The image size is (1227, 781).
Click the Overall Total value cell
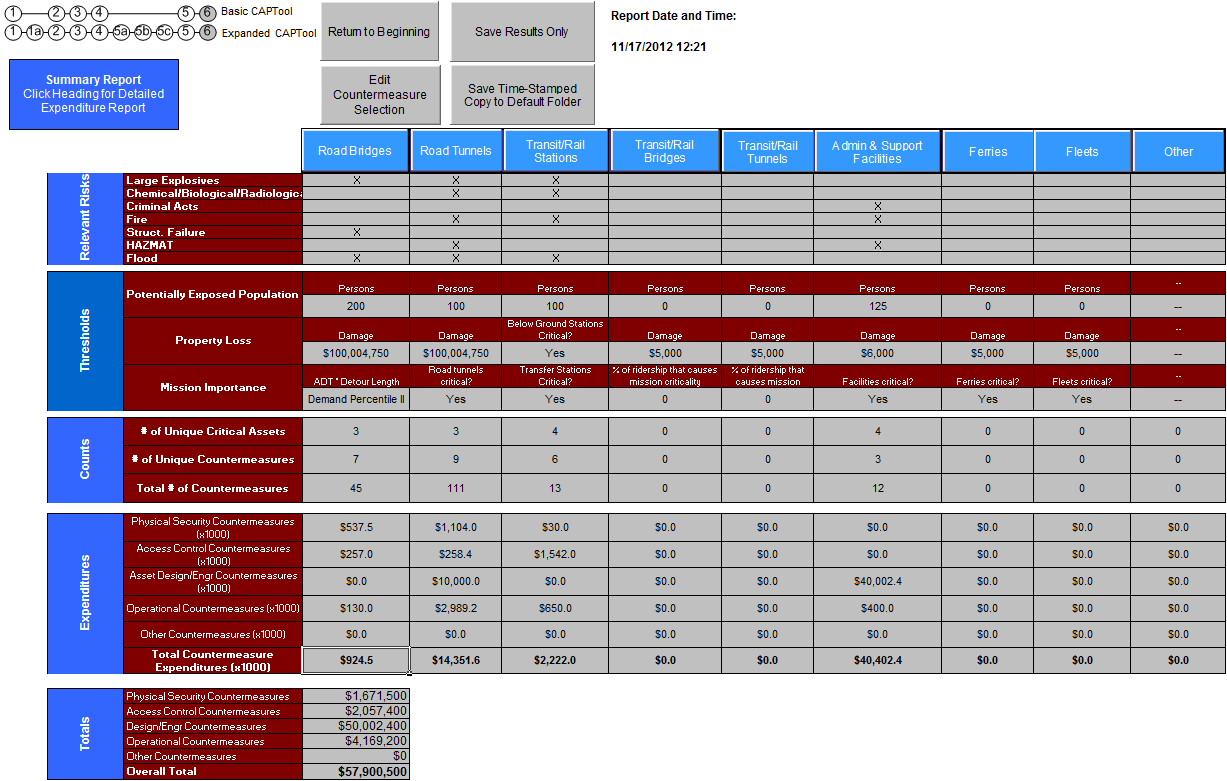point(356,771)
